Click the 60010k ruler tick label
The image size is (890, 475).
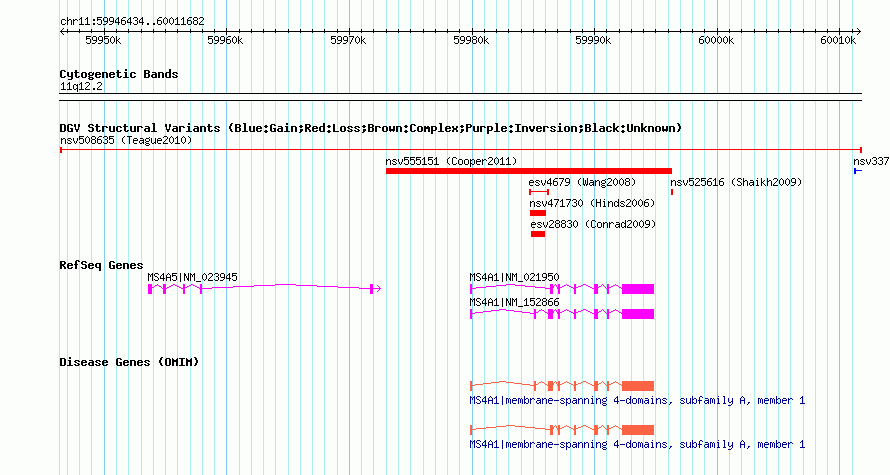tap(838, 40)
